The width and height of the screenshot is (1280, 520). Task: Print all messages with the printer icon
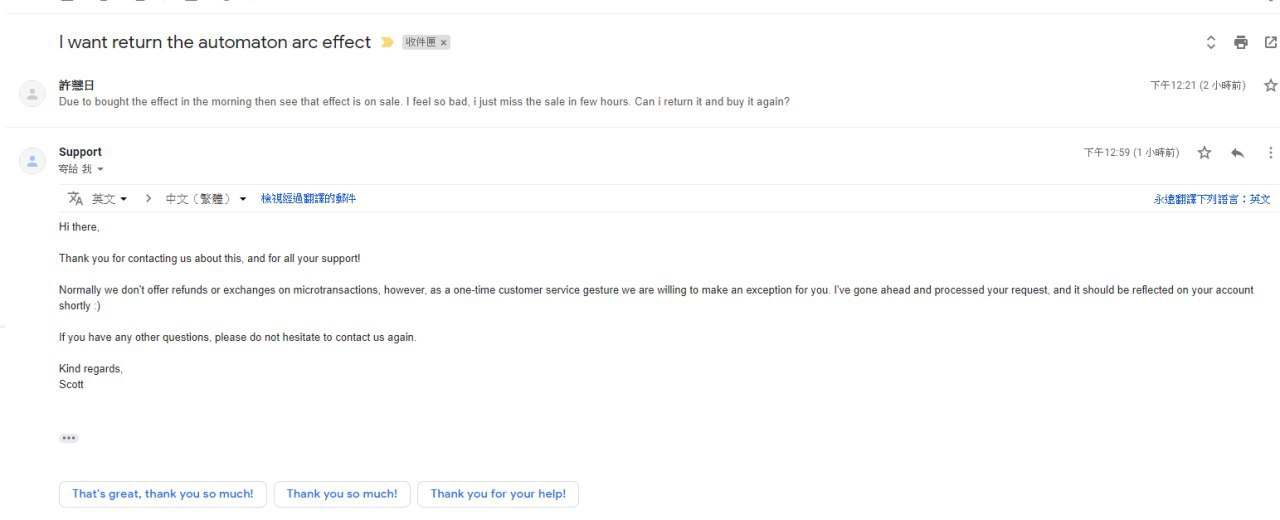(x=1241, y=42)
